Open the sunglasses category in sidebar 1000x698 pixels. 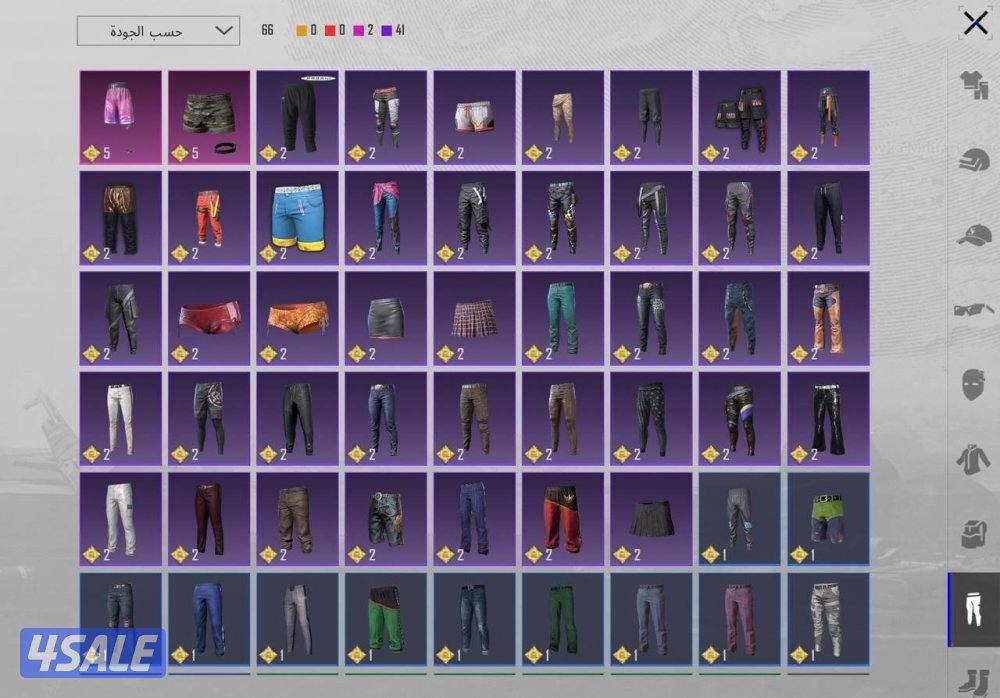pyautogui.click(x=974, y=309)
